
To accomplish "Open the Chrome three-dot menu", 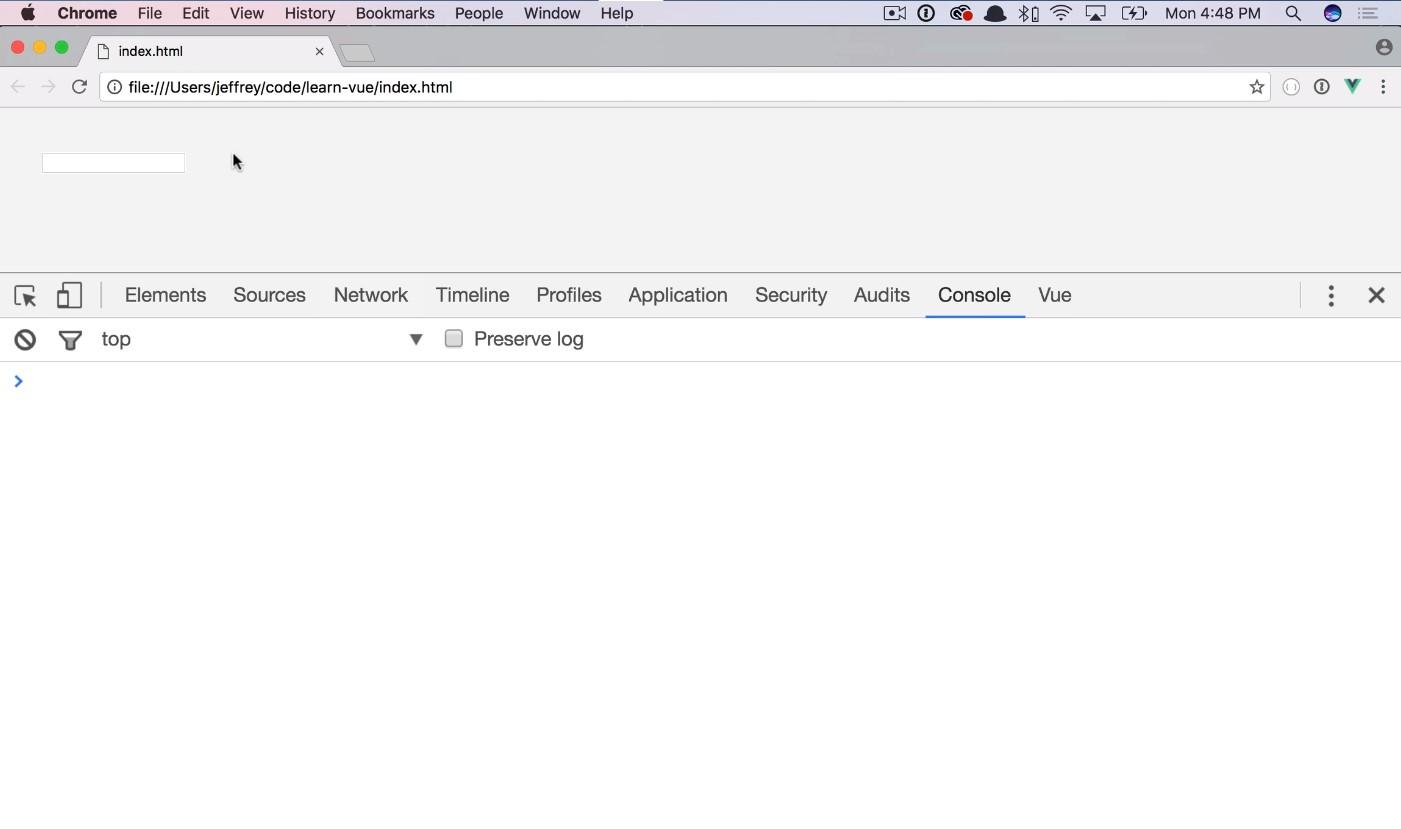I will pyautogui.click(x=1383, y=87).
